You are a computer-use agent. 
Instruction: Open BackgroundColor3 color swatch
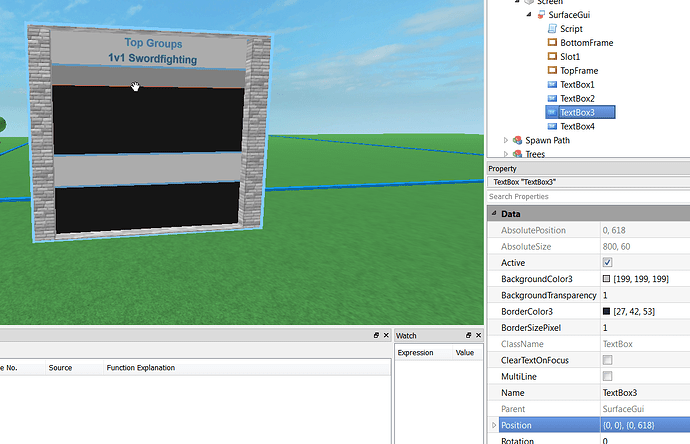[x=606, y=279]
